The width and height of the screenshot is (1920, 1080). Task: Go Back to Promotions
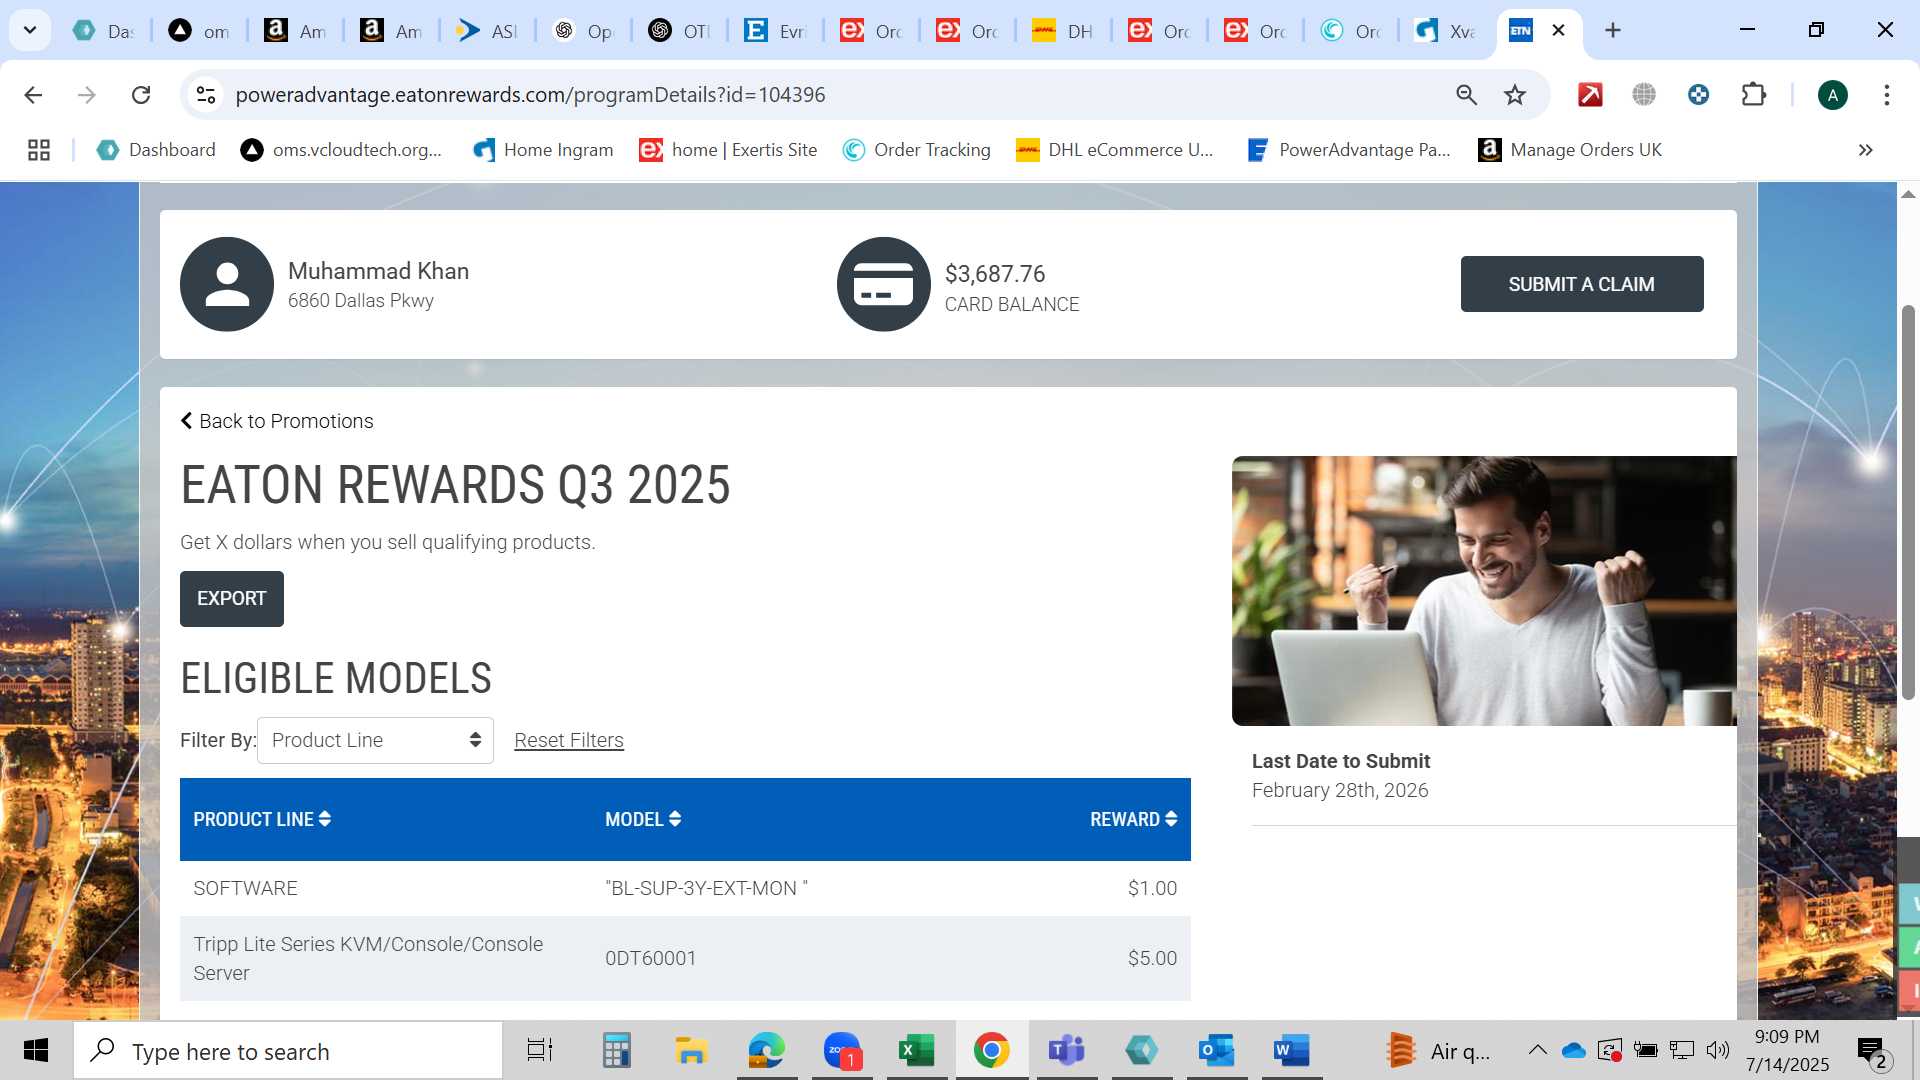click(x=277, y=421)
